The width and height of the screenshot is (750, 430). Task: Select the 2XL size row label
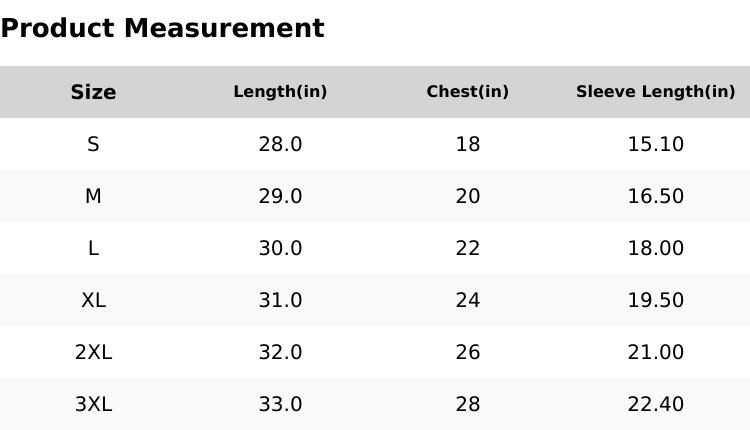[x=93, y=352]
